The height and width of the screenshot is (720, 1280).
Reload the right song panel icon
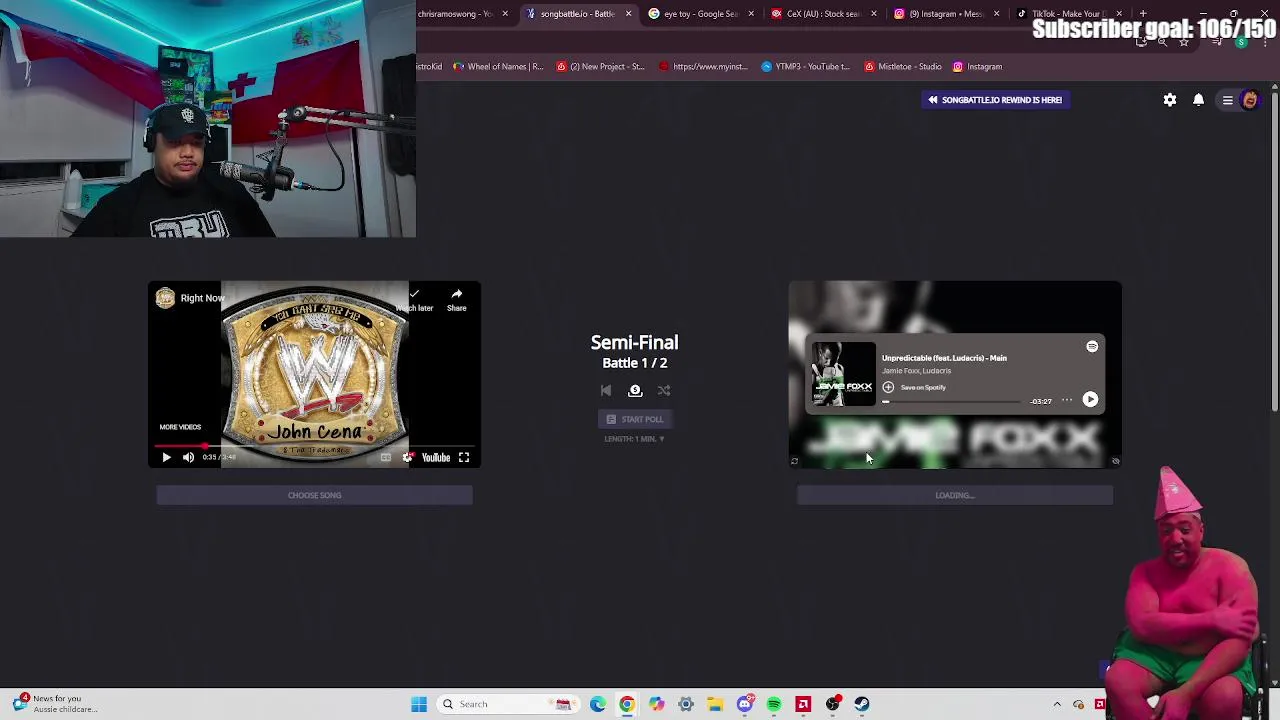coord(794,461)
